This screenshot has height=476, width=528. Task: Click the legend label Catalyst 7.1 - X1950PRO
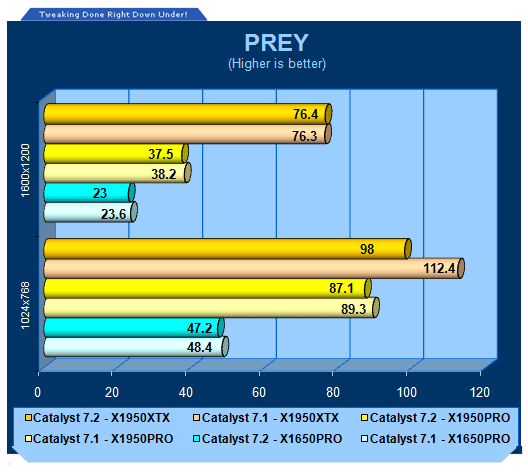click(x=103, y=439)
